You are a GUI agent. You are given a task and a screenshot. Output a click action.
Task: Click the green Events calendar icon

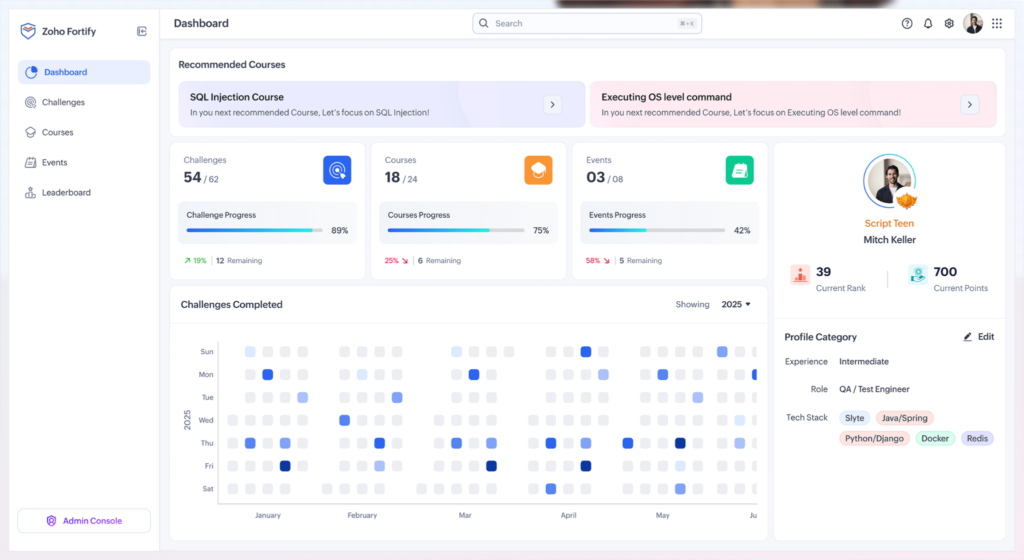[x=739, y=170]
